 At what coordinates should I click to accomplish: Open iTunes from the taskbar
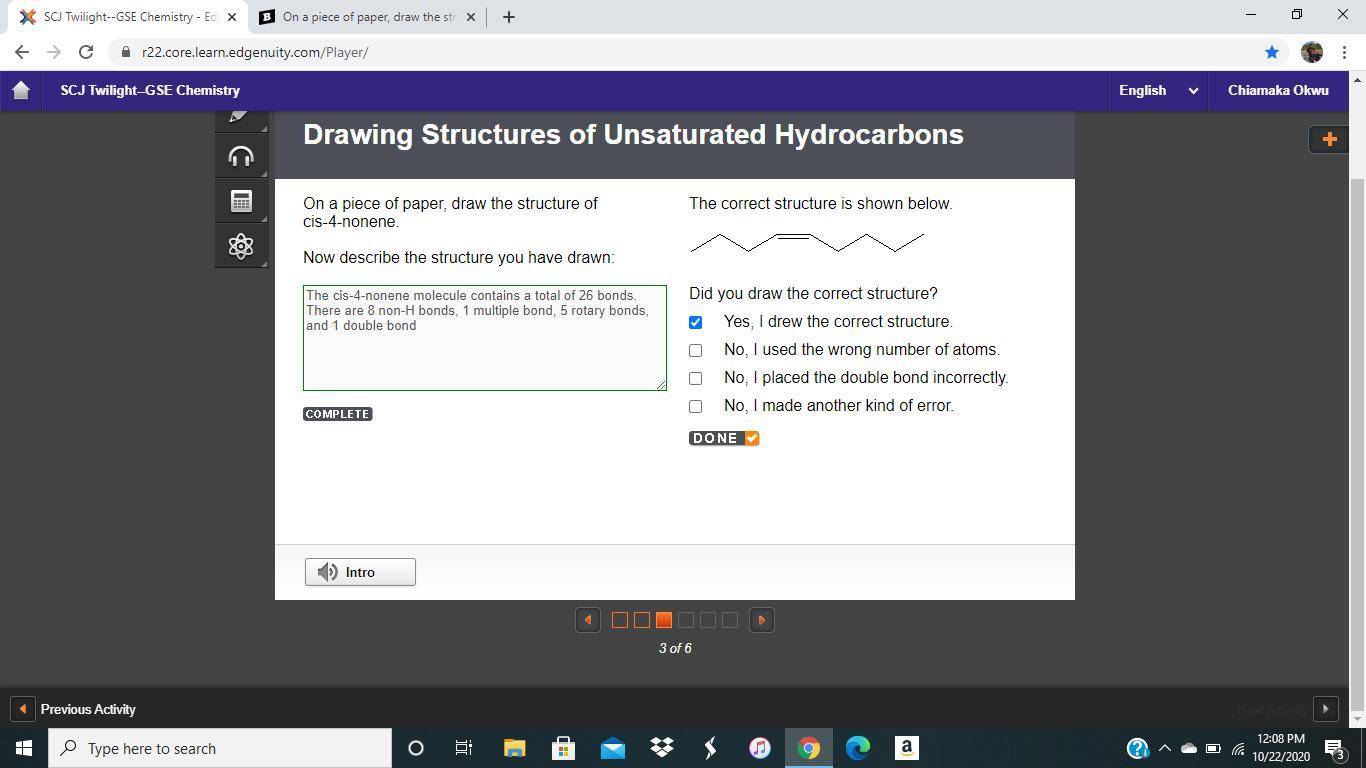point(759,748)
